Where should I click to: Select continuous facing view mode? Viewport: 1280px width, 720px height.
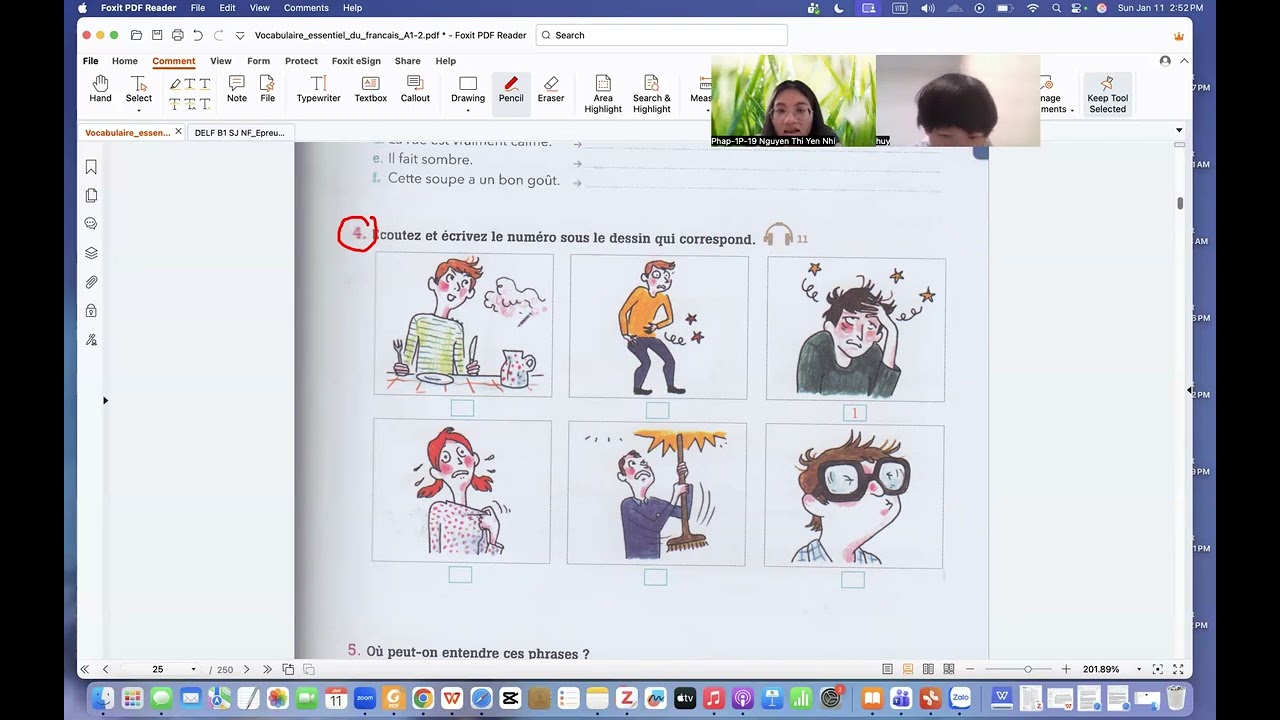(949, 669)
